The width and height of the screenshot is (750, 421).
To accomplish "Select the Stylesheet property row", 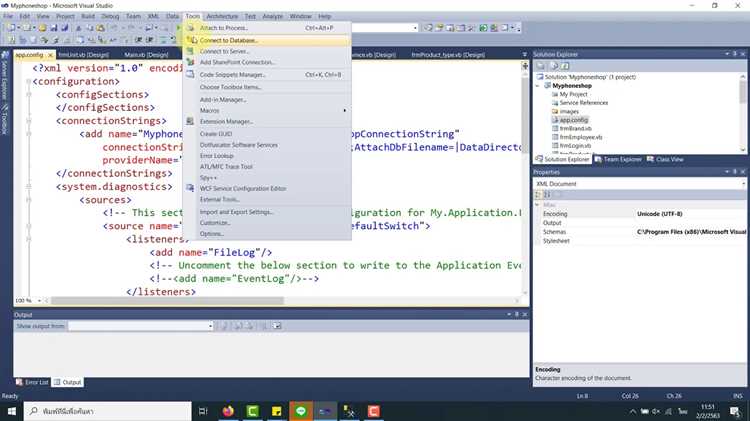I will point(640,241).
